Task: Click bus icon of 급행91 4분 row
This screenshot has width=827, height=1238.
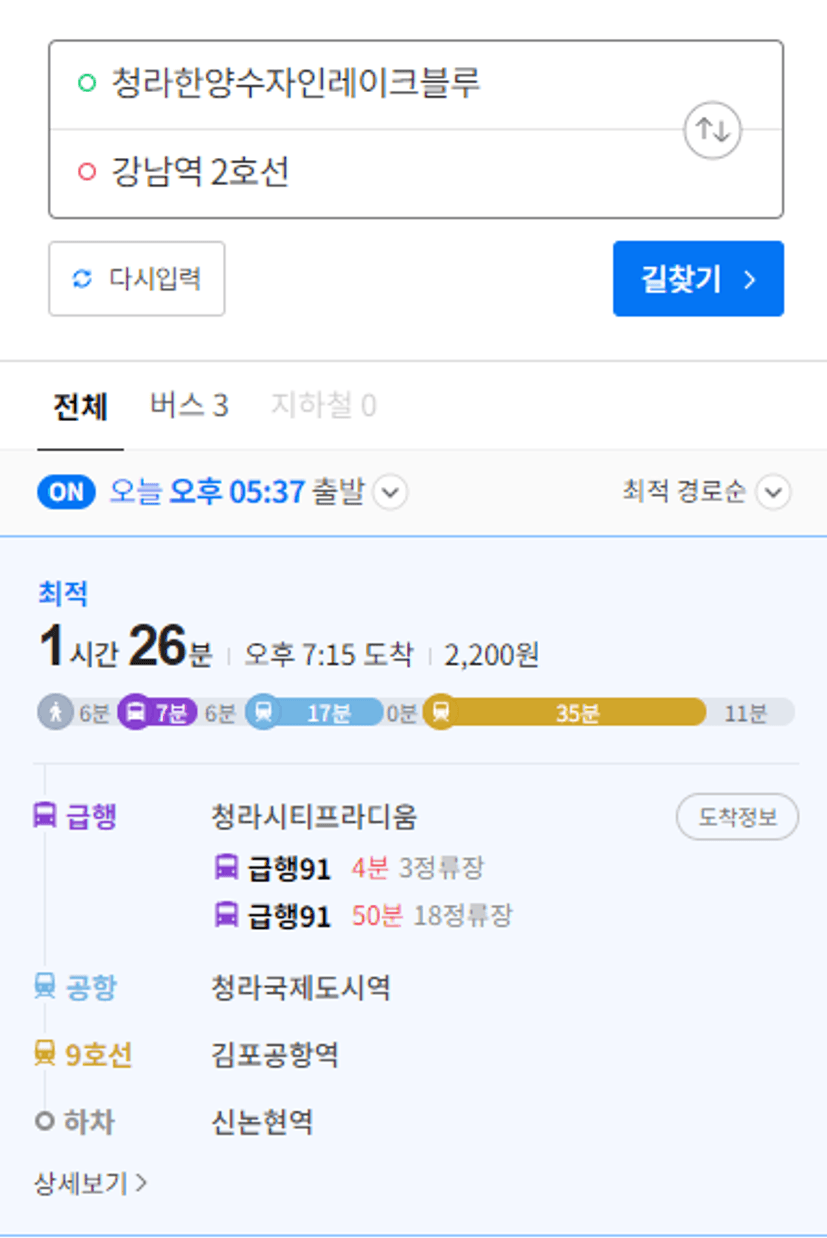Action: [227, 867]
